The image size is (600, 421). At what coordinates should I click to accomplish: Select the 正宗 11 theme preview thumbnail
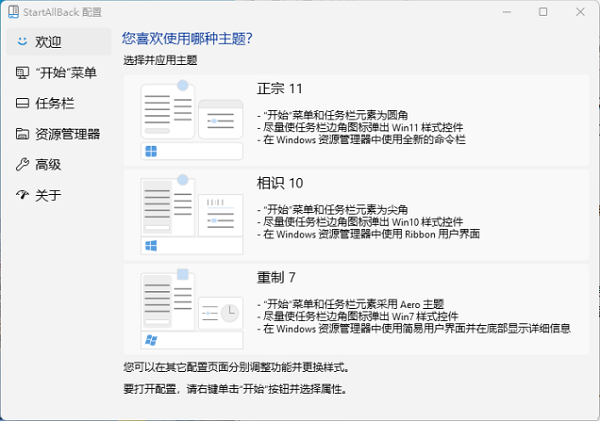[190, 120]
